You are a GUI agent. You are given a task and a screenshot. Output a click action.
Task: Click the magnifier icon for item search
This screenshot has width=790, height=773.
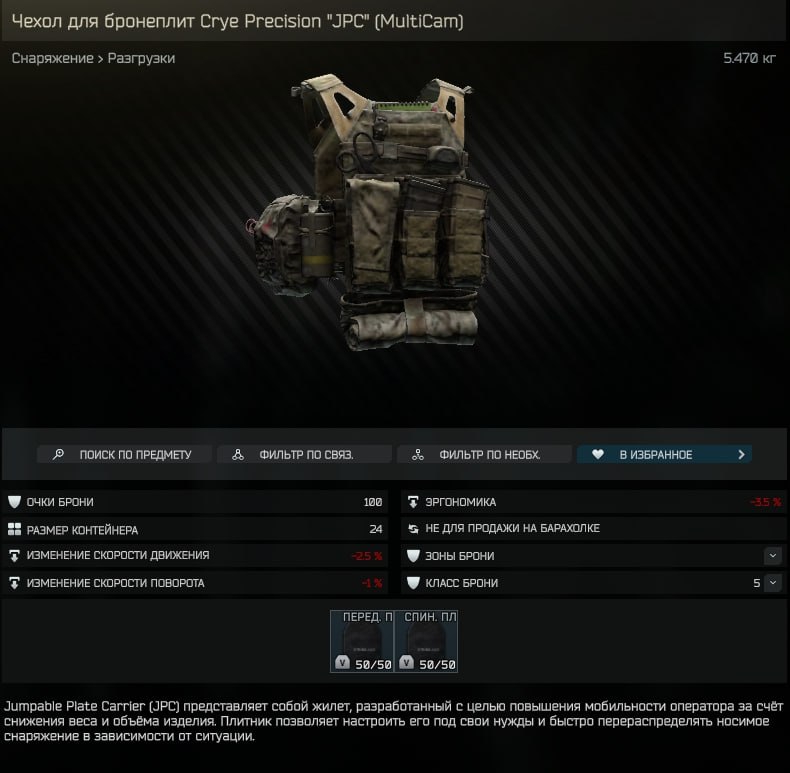tap(58, 454)
